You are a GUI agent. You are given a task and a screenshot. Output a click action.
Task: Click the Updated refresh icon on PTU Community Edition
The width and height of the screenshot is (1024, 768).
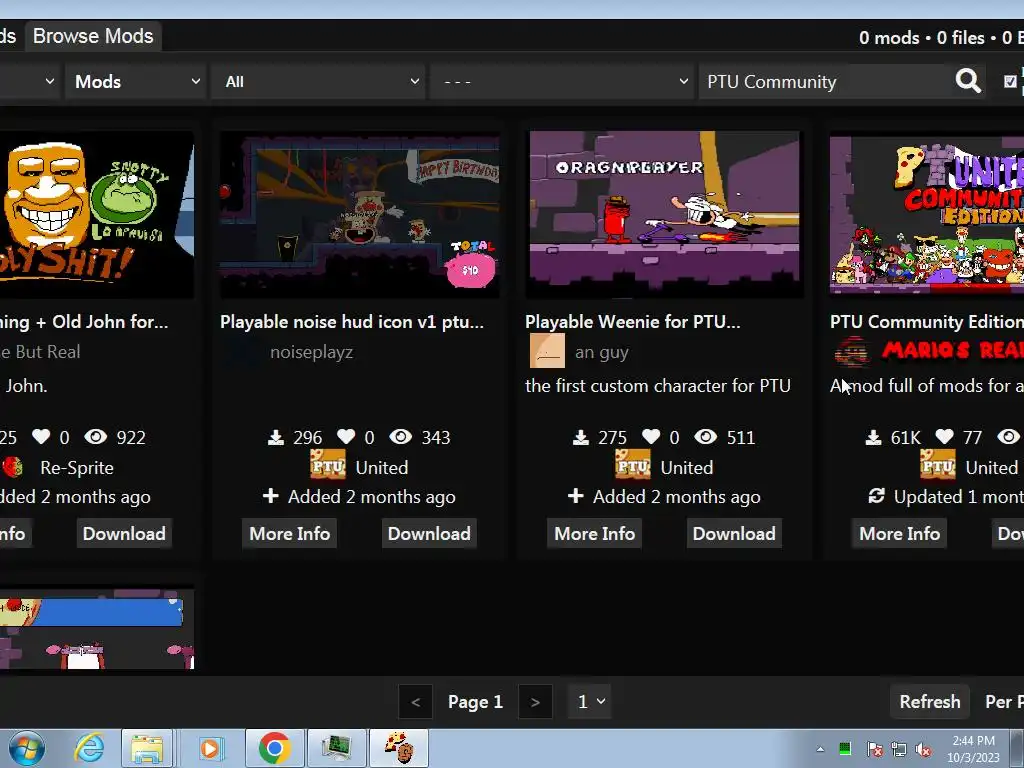click(x=876, y=496)
